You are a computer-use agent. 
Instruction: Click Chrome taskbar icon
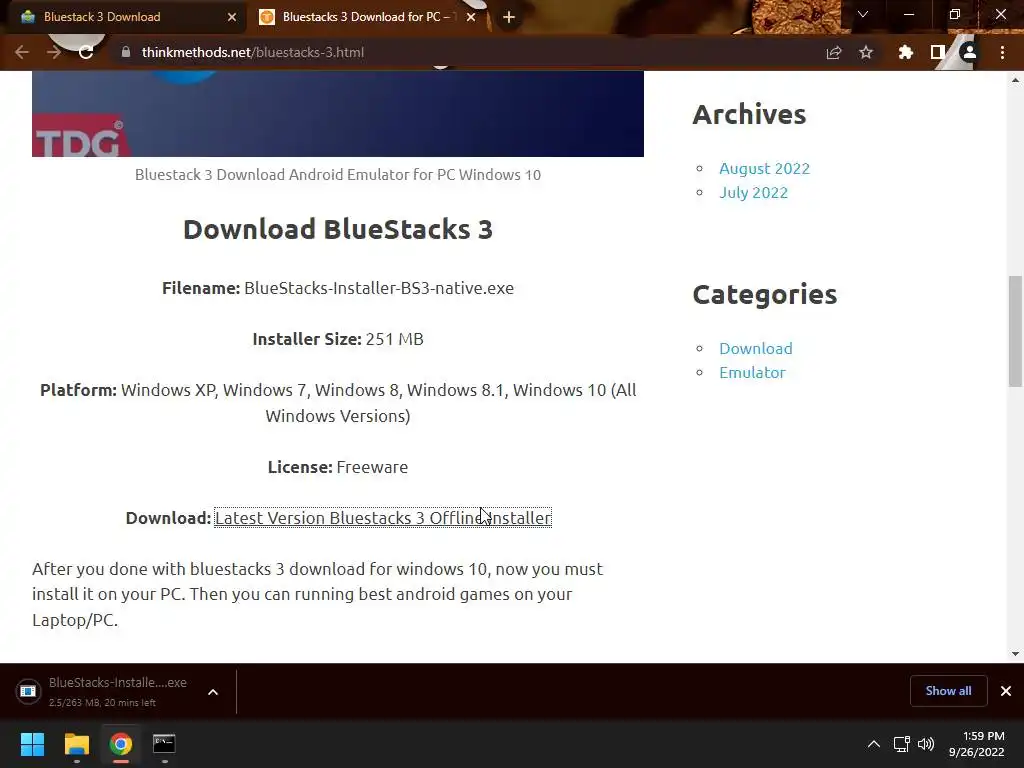121,744
